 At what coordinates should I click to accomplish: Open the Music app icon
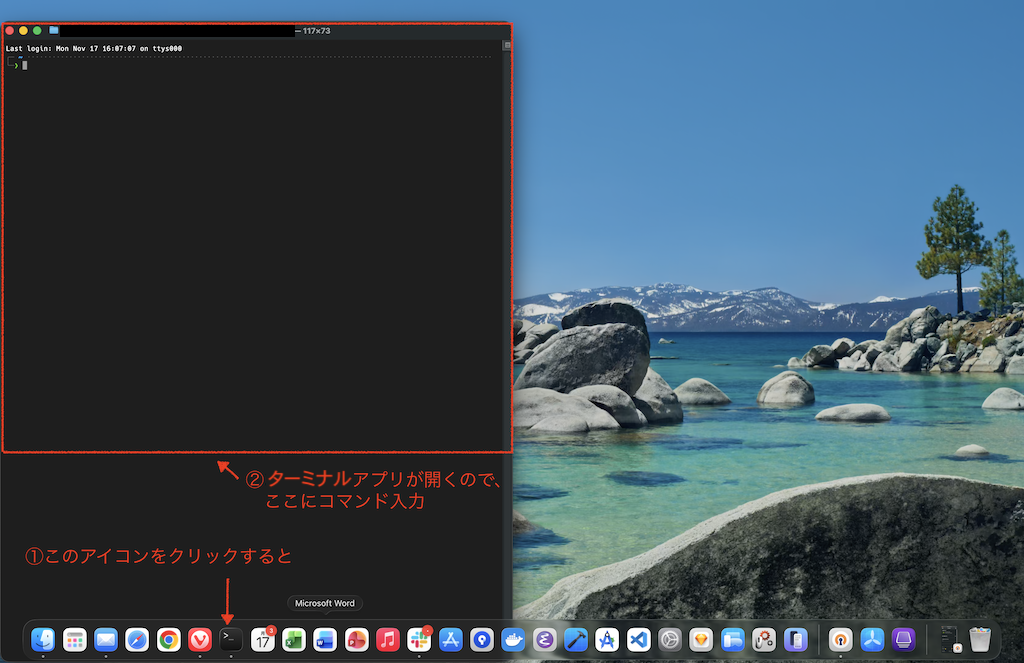click(x=388, y=639)
